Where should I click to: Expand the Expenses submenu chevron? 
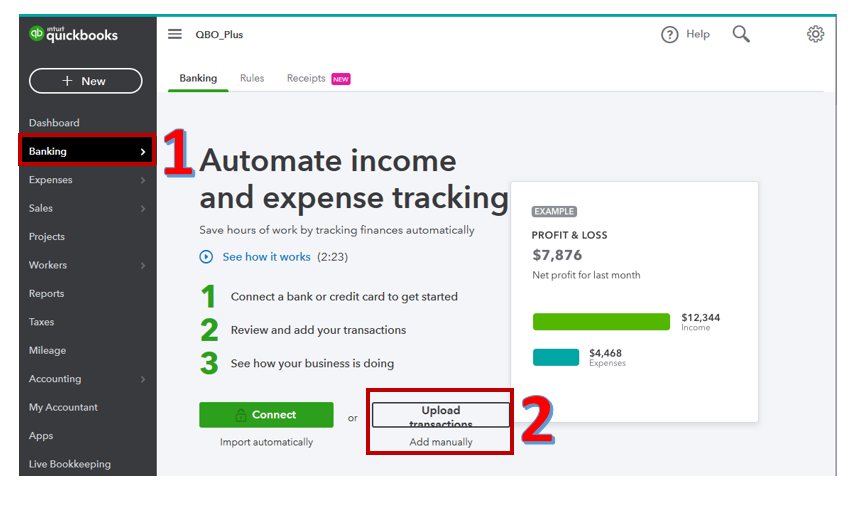tap(143, 180)
